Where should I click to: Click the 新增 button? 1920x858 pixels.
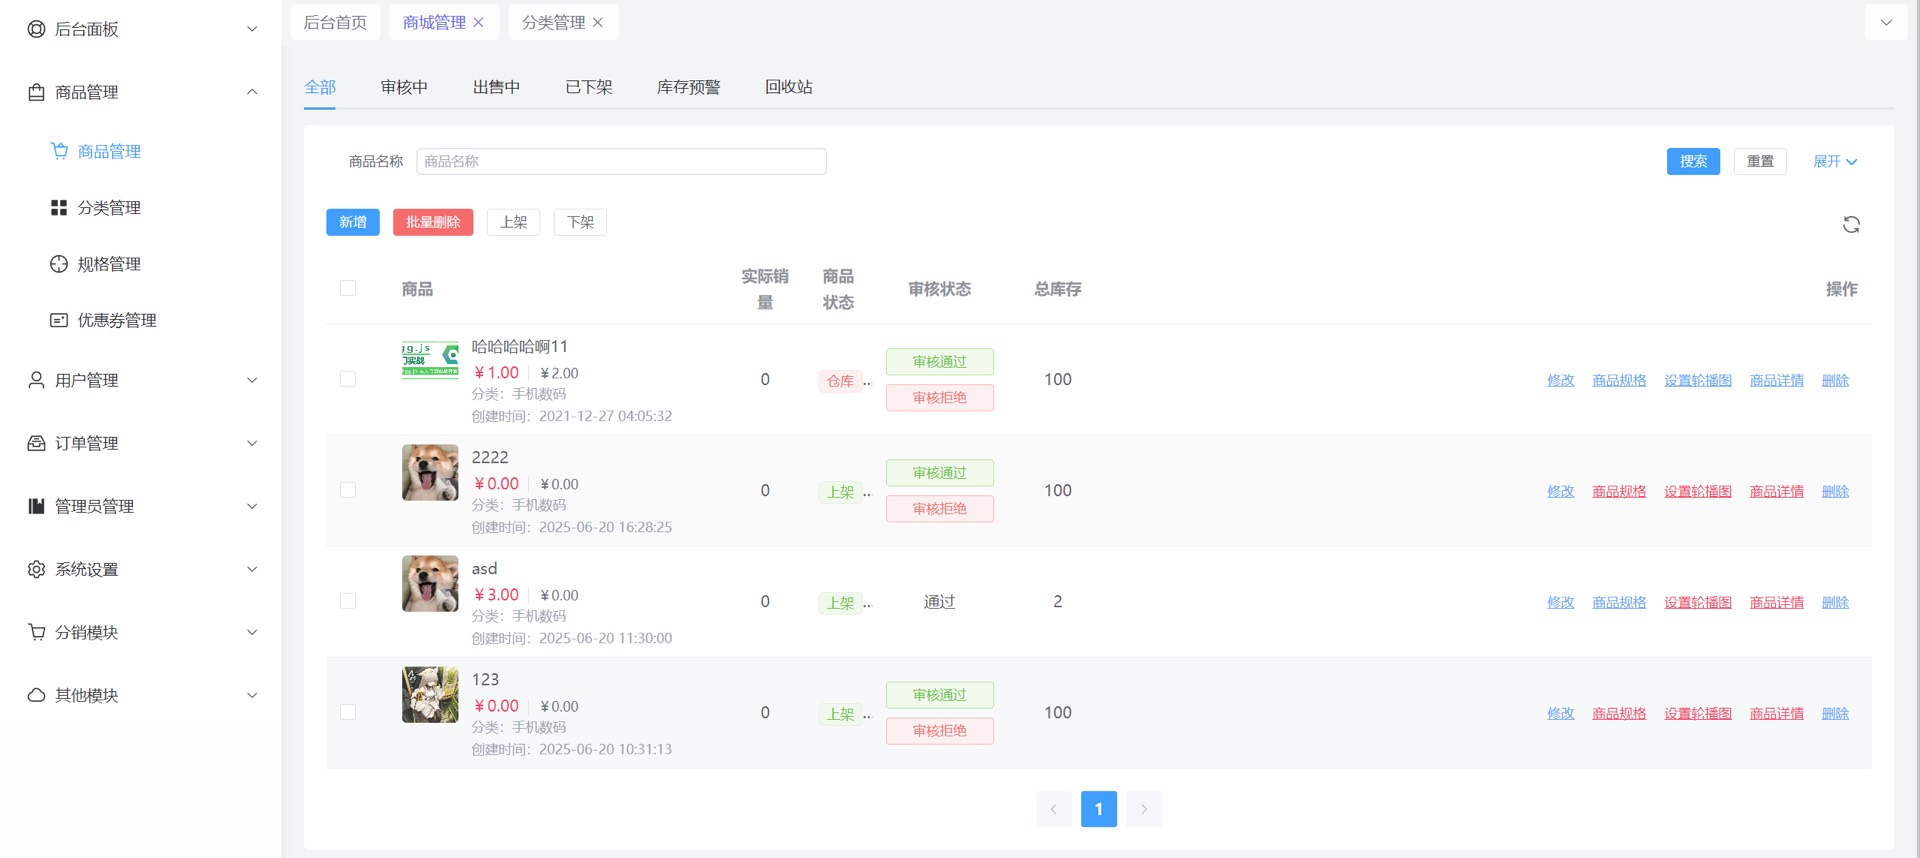coord(353,222)
